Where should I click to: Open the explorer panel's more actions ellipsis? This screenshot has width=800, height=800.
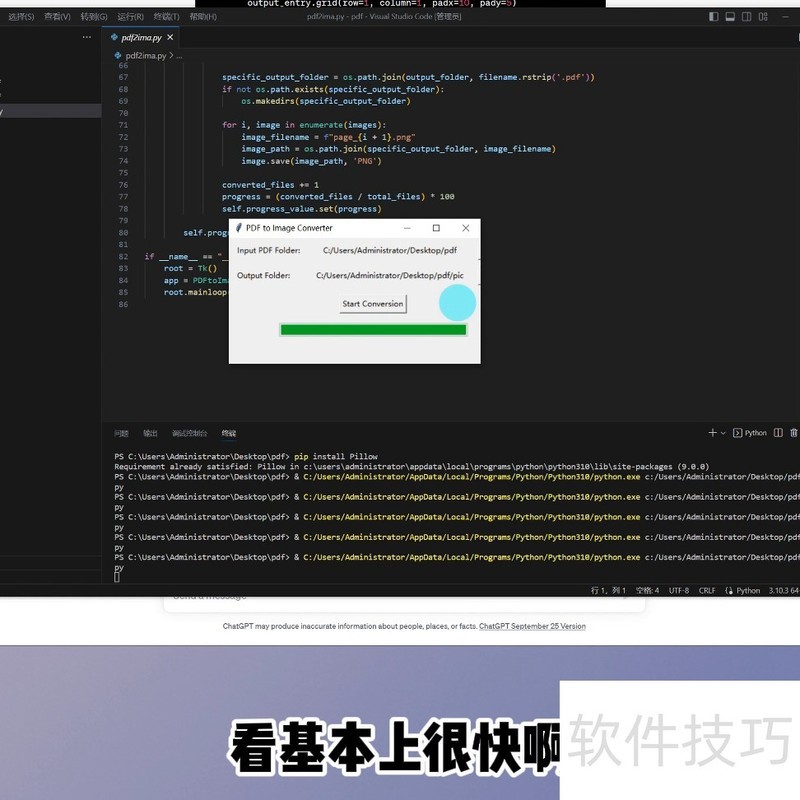point(86,37)
